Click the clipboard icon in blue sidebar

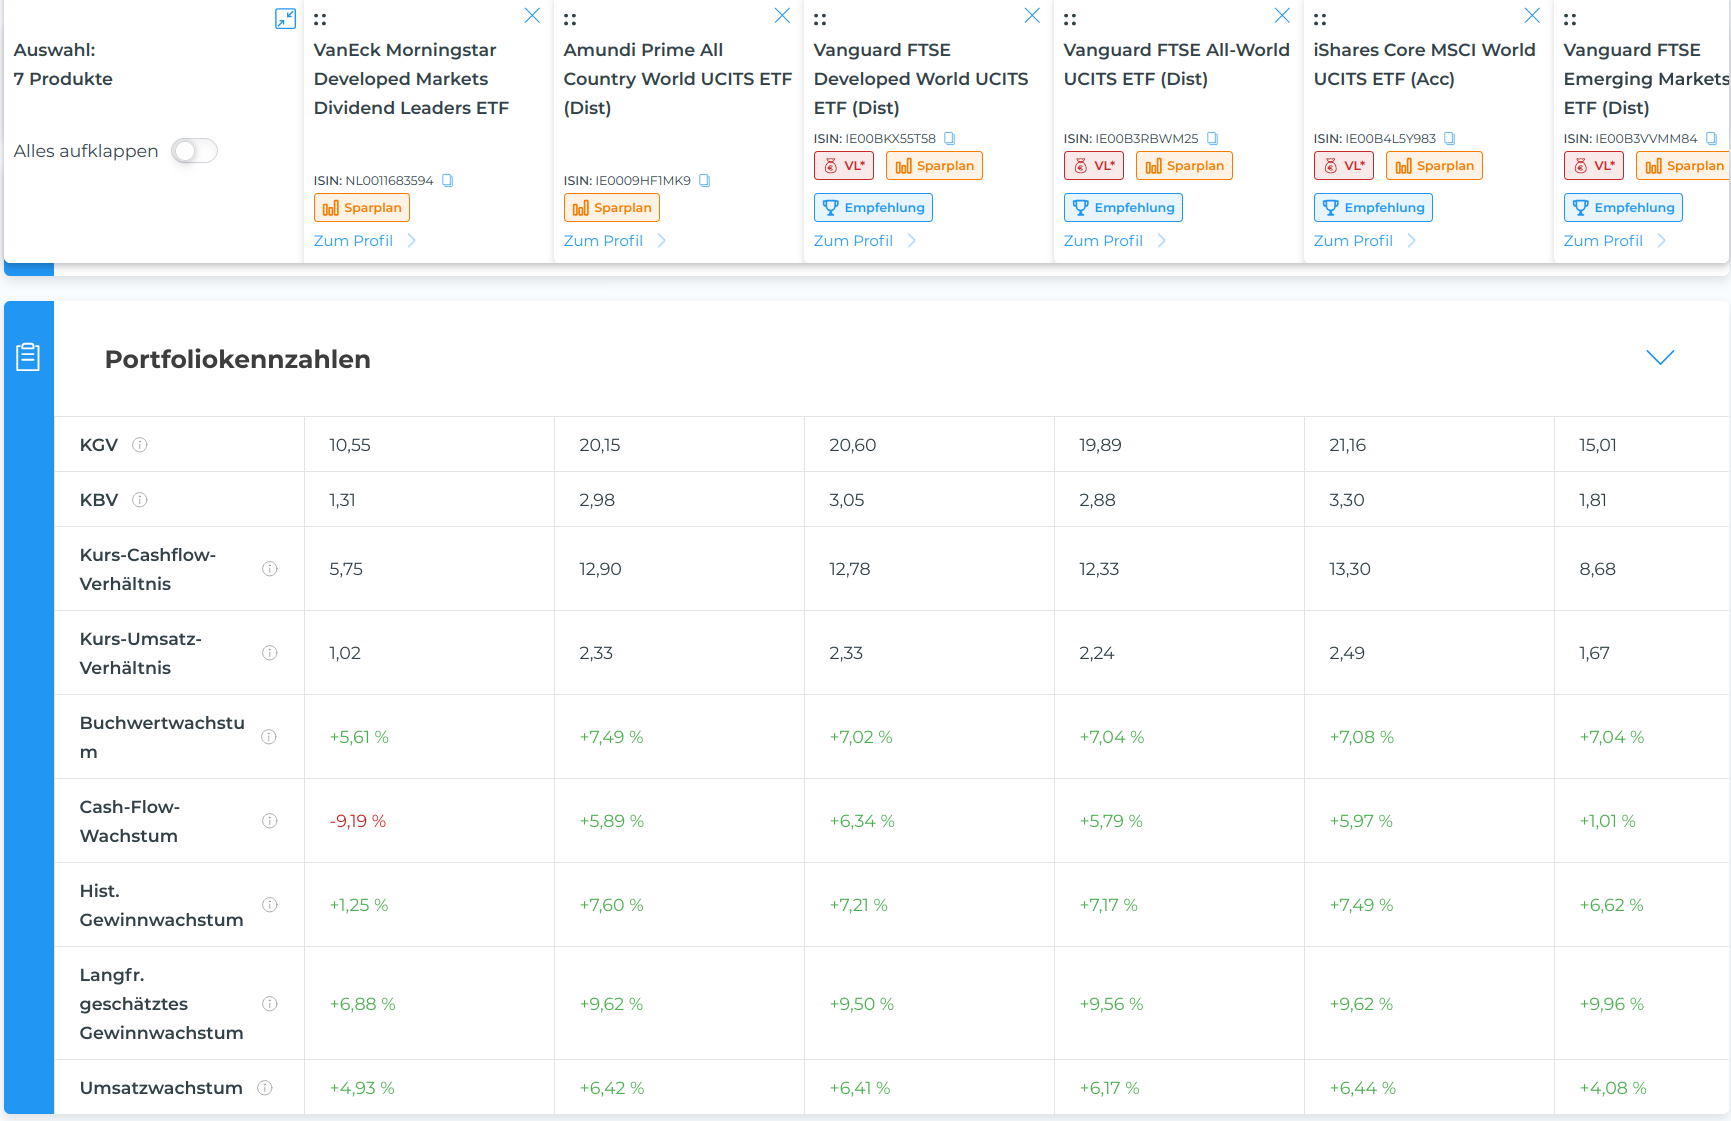pos(28,357)
